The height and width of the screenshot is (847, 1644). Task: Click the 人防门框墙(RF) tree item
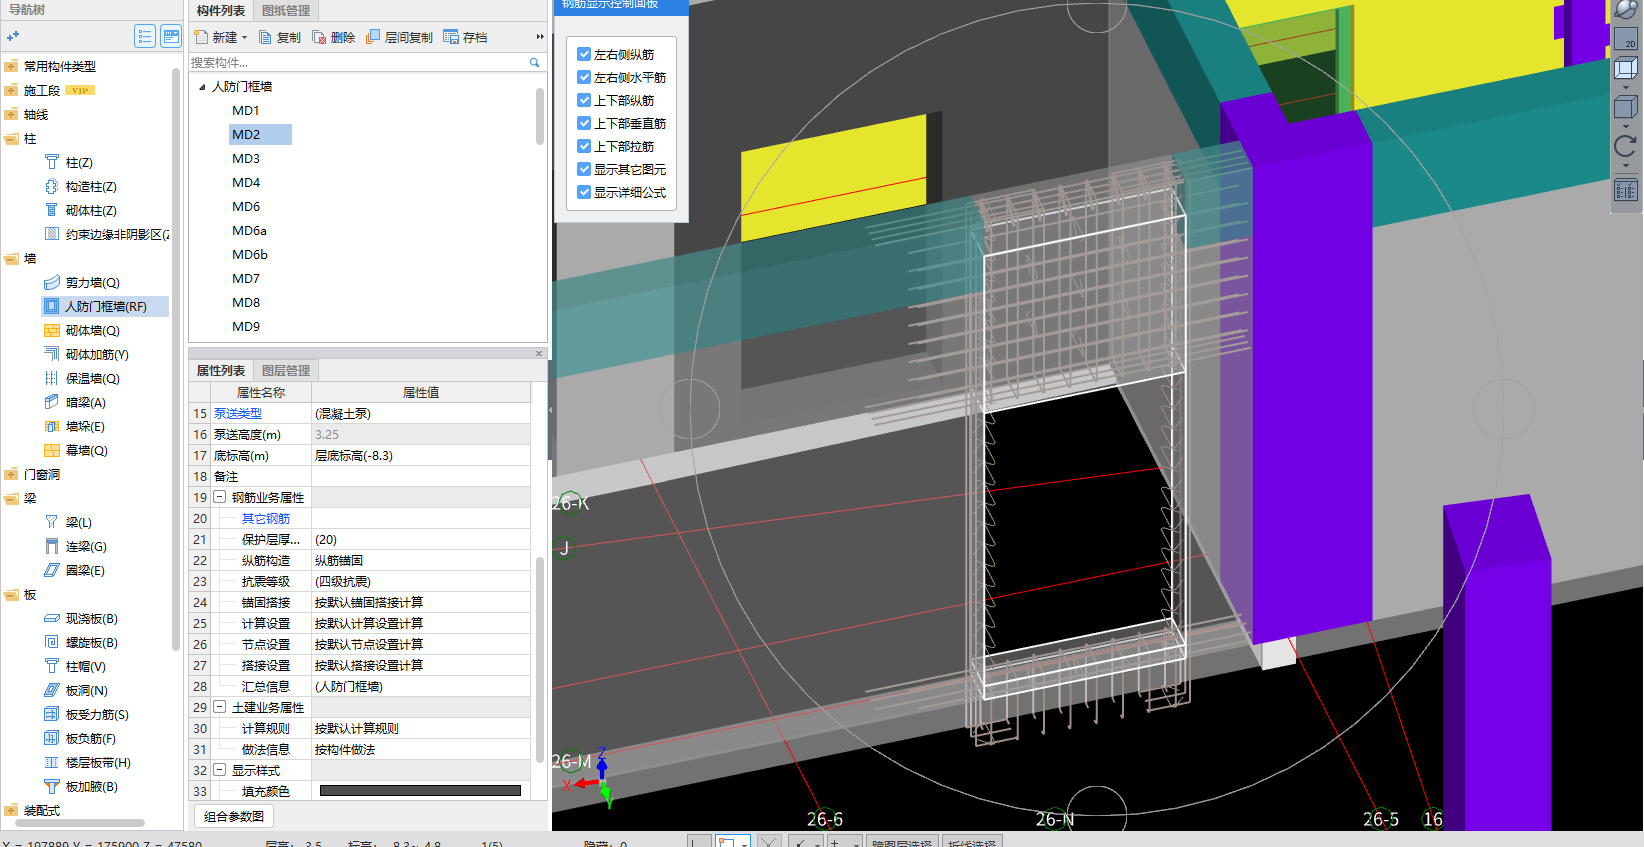105,306
